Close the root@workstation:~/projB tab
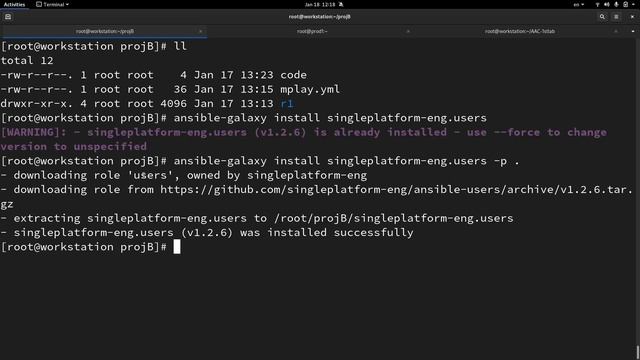The width and height of the screenshot is (640, 360). (200, 31)
